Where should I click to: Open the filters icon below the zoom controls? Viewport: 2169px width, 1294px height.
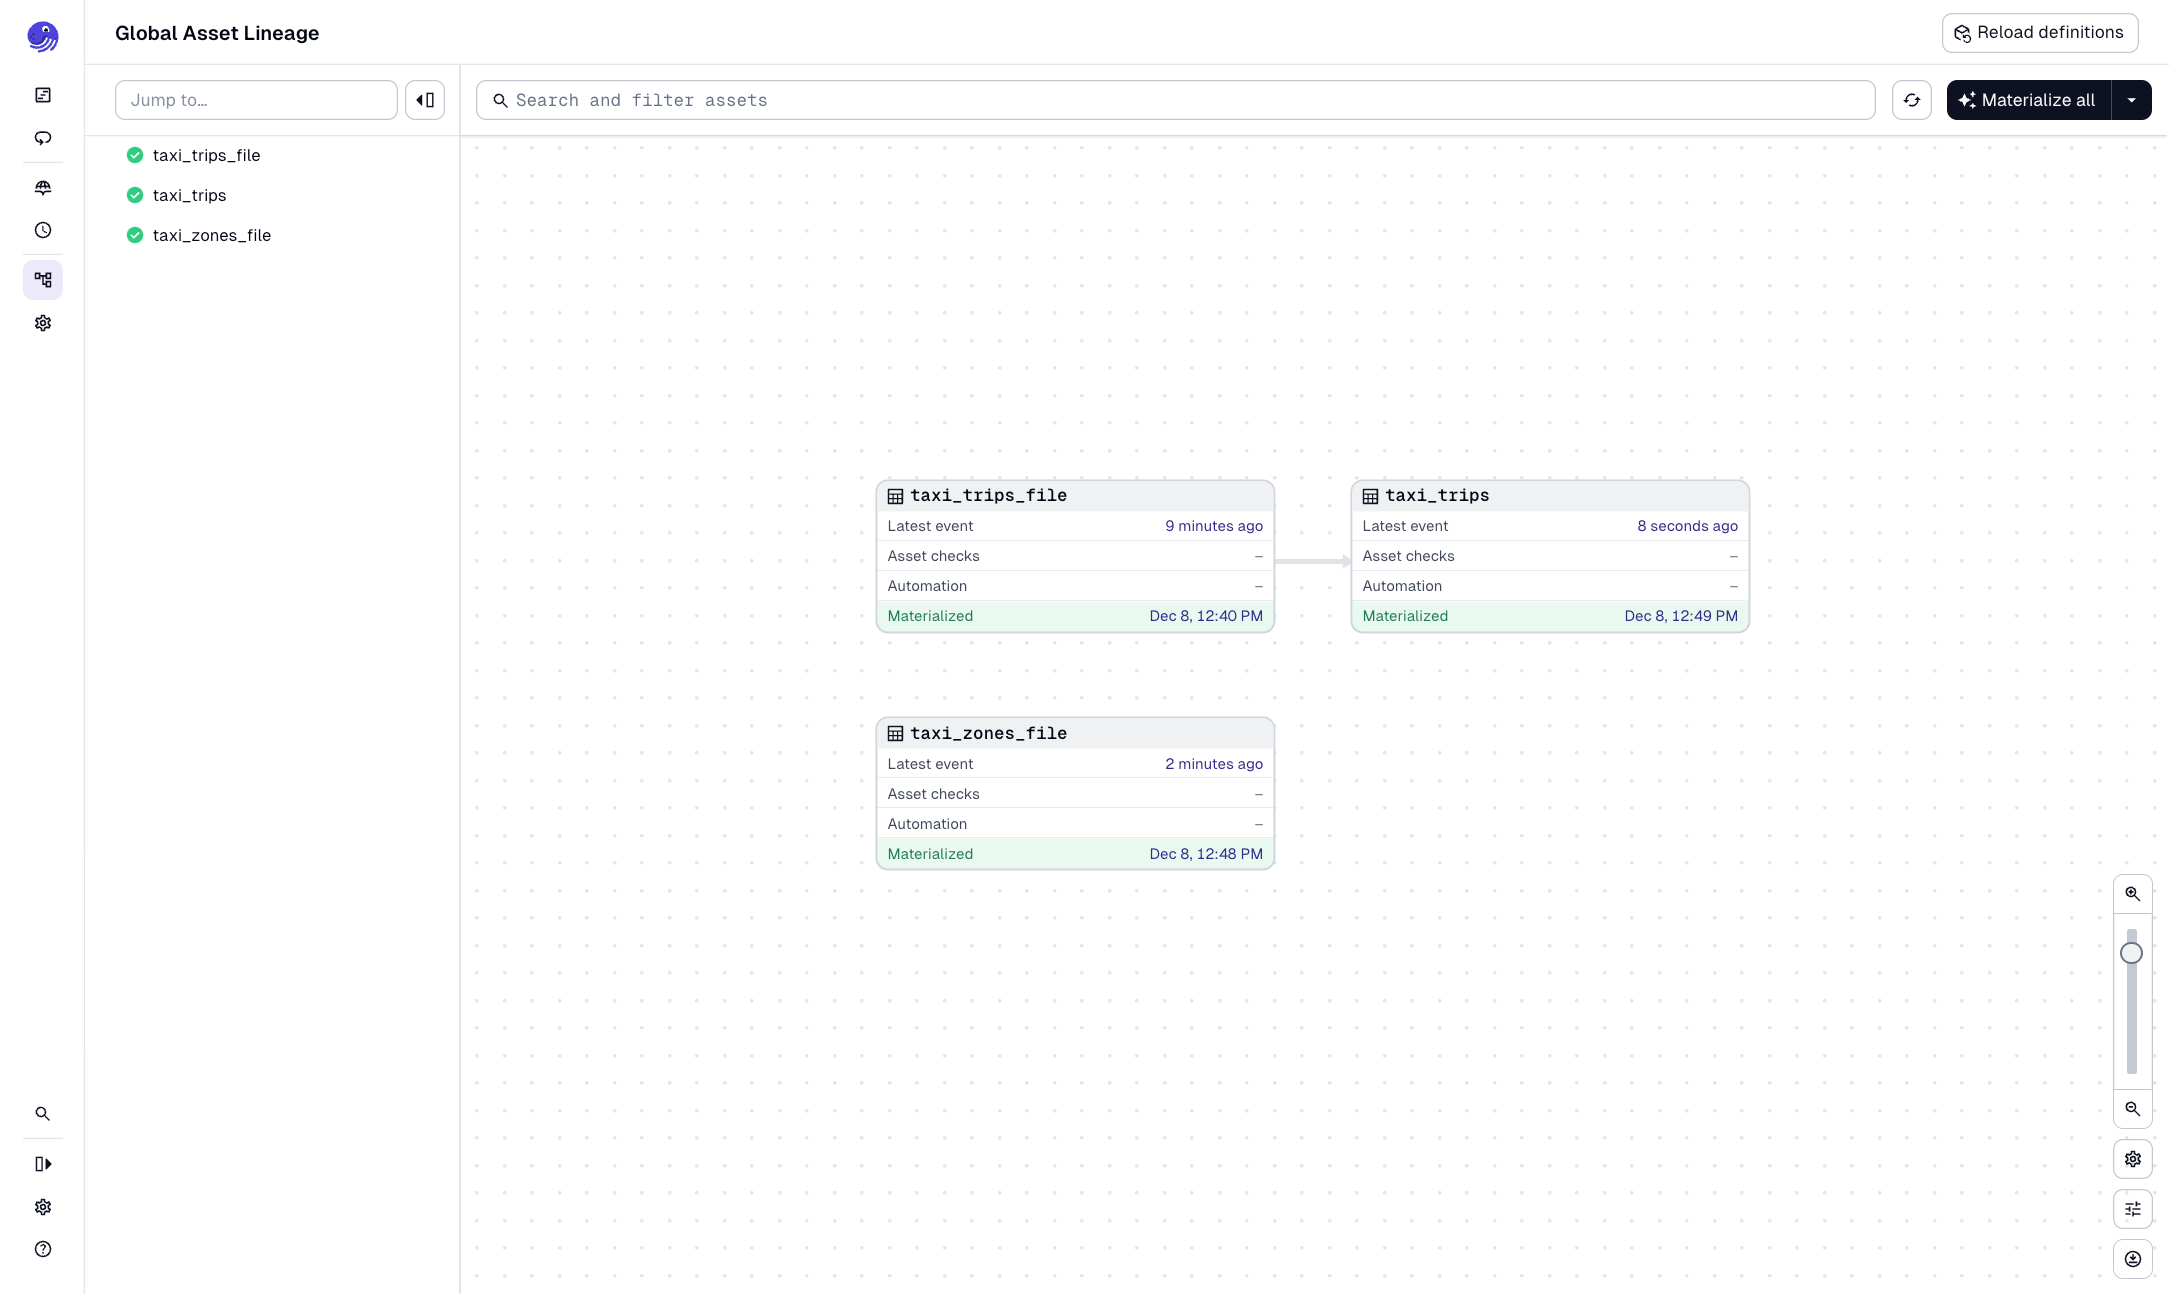2132,1209
